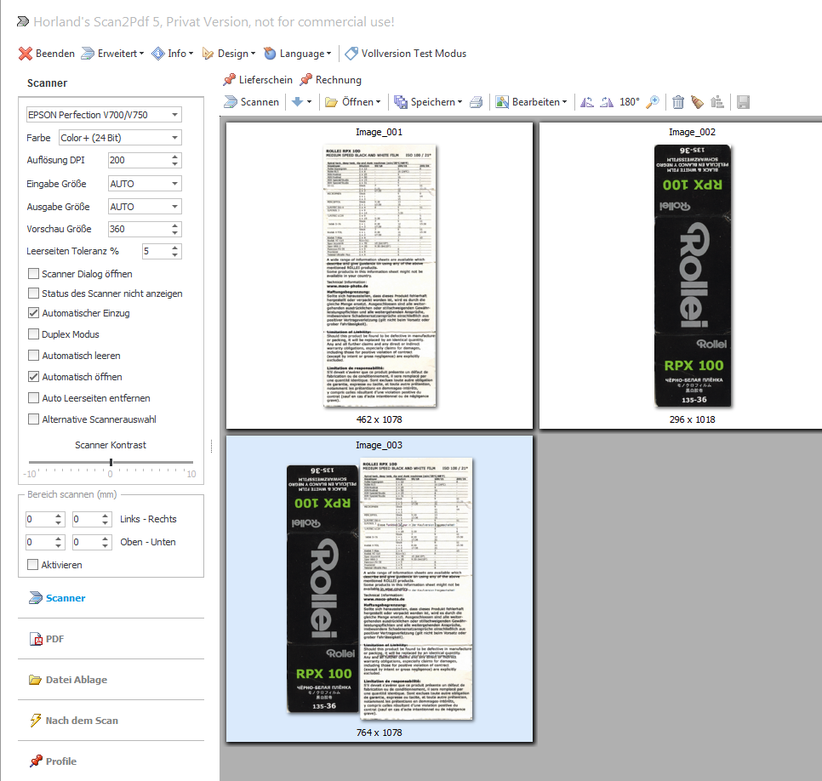Increase Leerseiten Toleranz percentage
The height and width of the screenshot is (781, 822).
coord(175,247)
